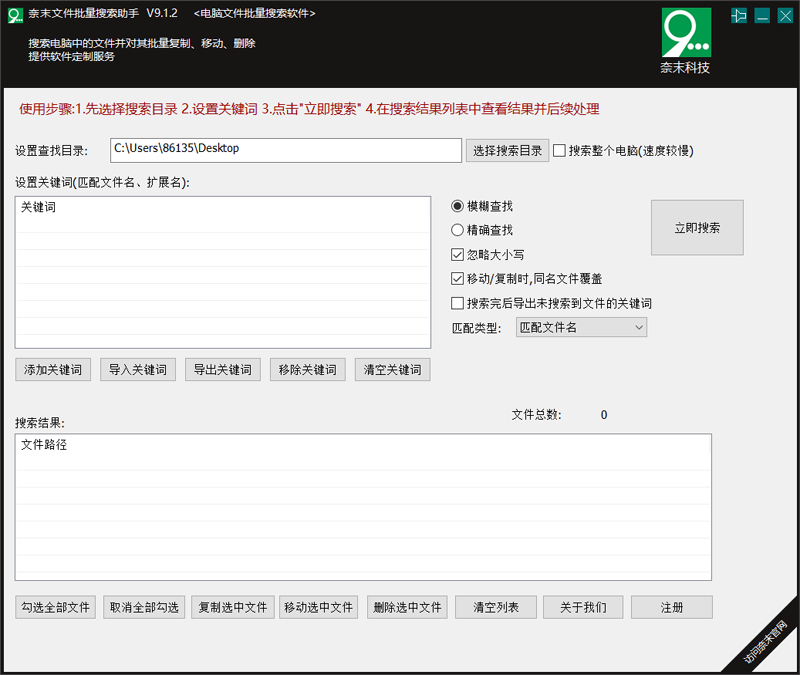Viewport: 800px width, 675px height.
Task: Click the app icon in title bar
Action: (15, 14)
